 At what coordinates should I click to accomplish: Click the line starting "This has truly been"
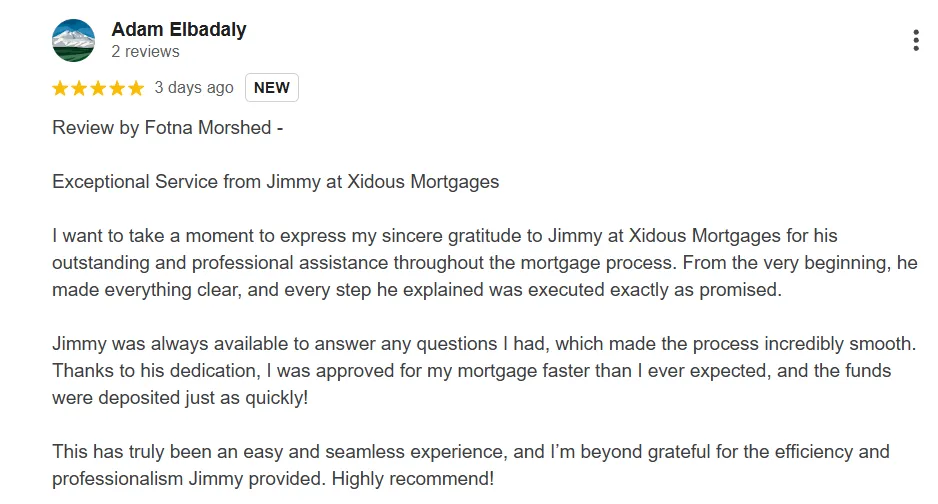click(471, 451)
